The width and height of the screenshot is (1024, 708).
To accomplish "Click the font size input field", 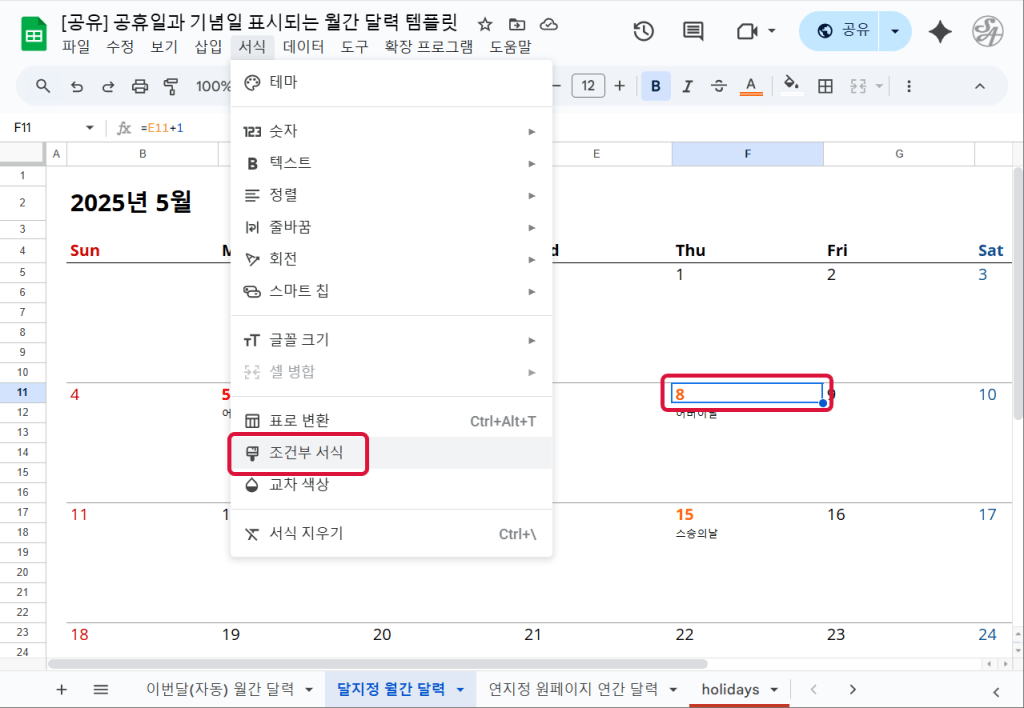I will click(x=588, y=86).
